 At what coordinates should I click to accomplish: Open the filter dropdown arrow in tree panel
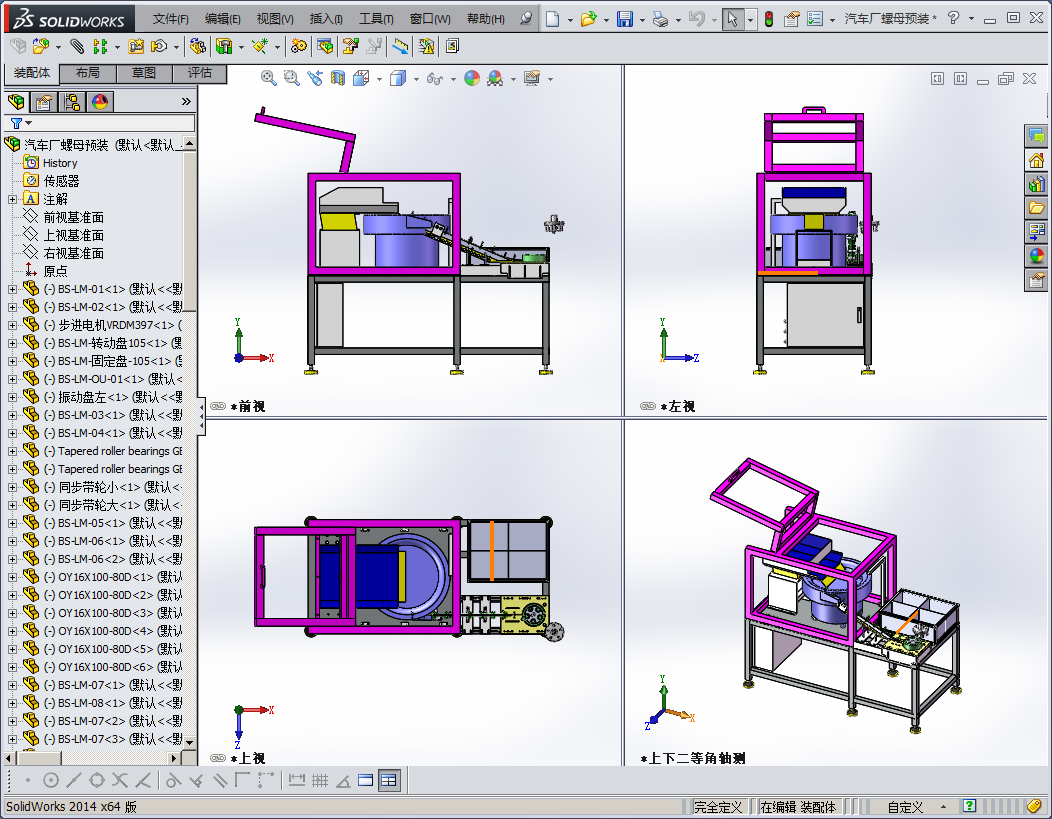(x=28, y=123)
